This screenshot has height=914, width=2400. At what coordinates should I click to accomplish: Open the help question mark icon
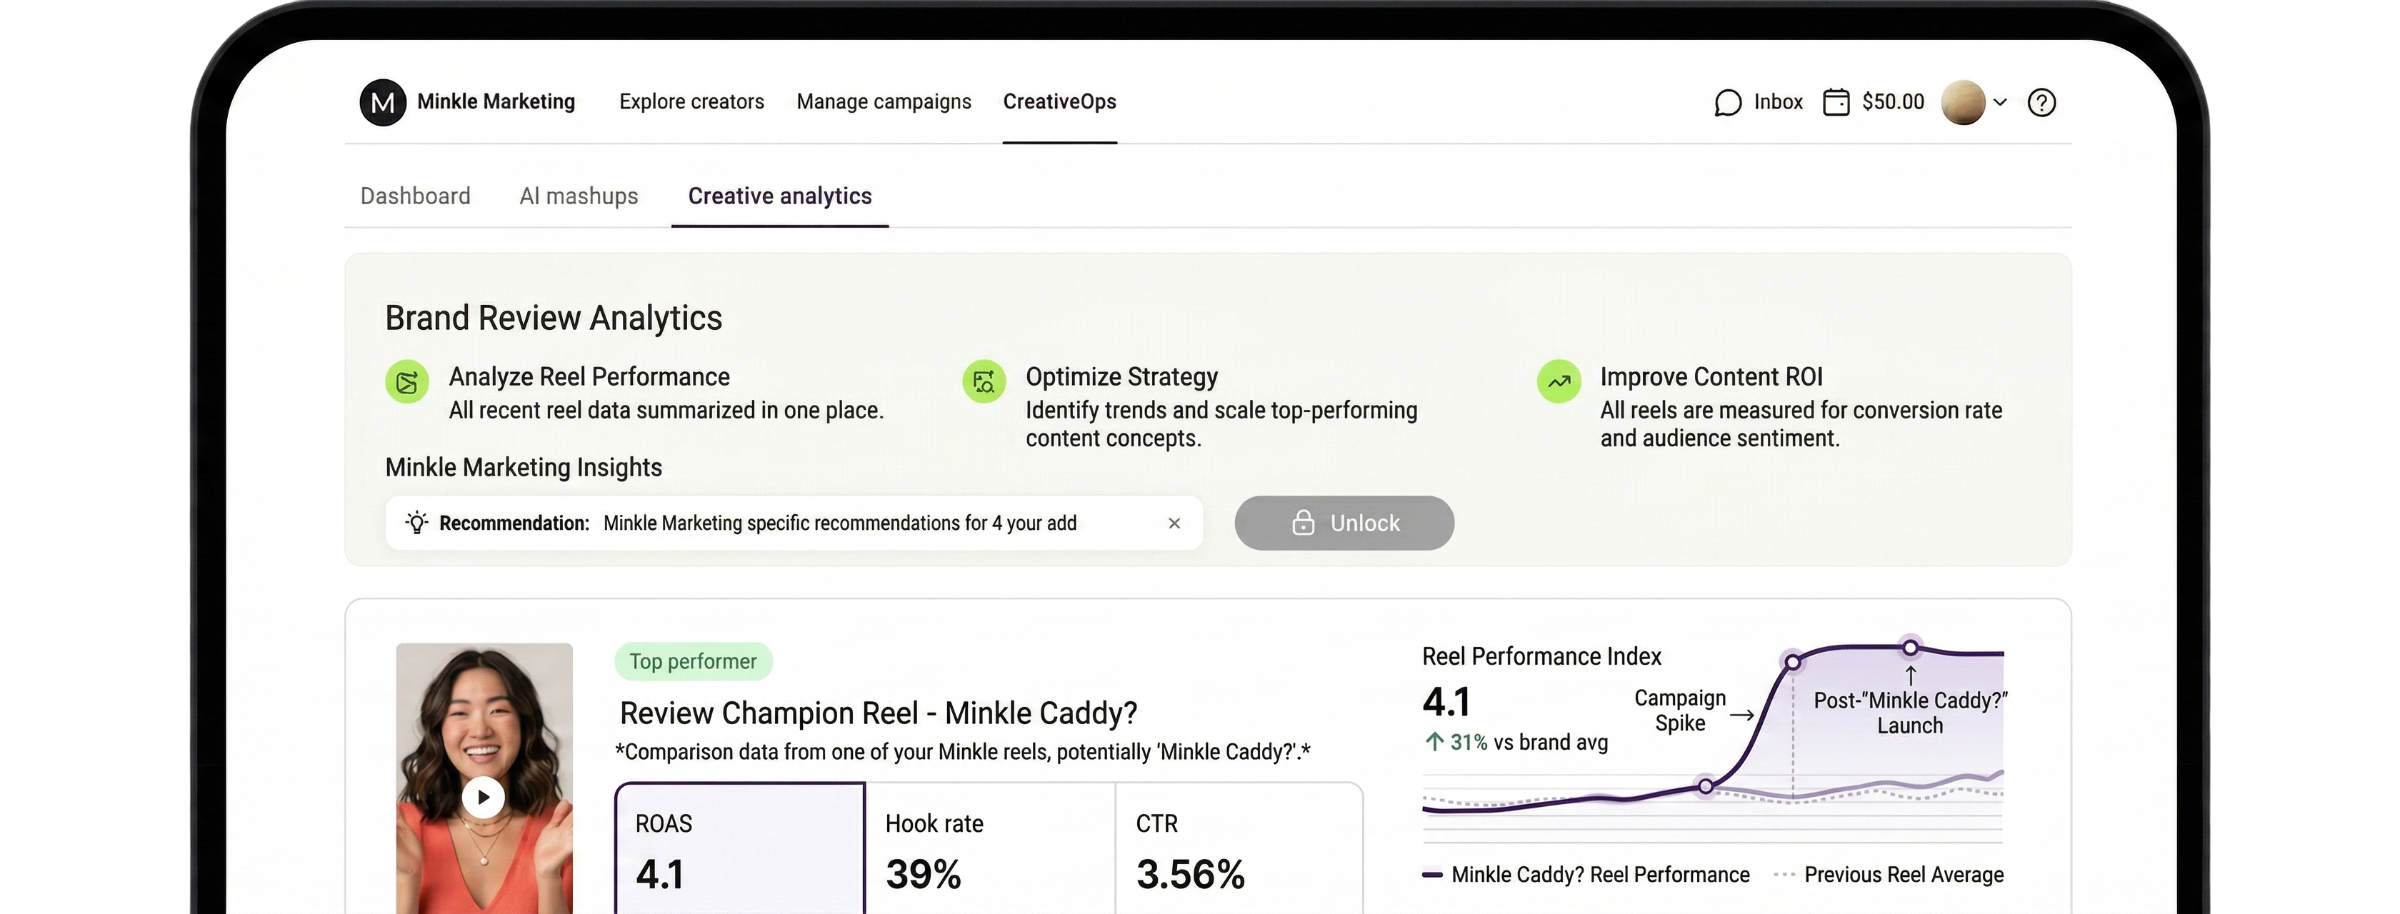pyautogui.click(x=2041, y=103)
